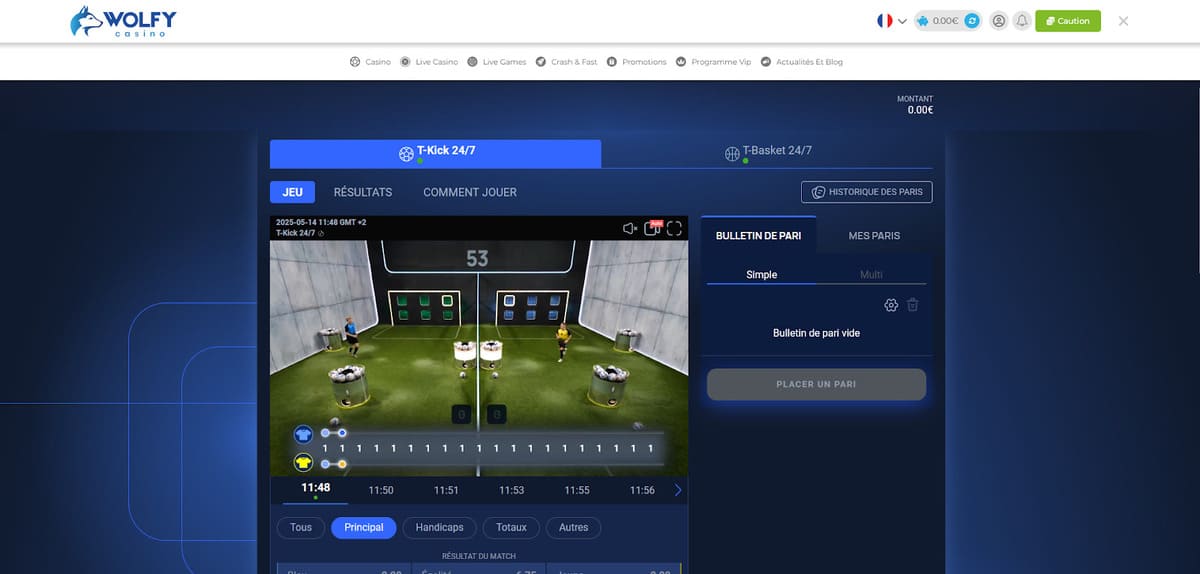Screen dimensions: 1200x574
Task: Switch to the MES PARIS tab
Action: coord(874,236)
